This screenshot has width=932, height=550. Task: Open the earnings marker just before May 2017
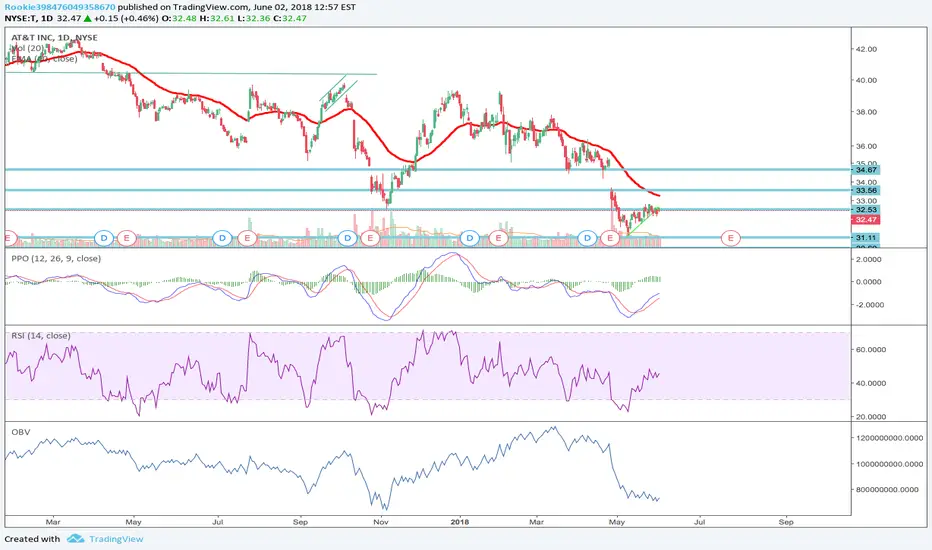click(126, 238)
